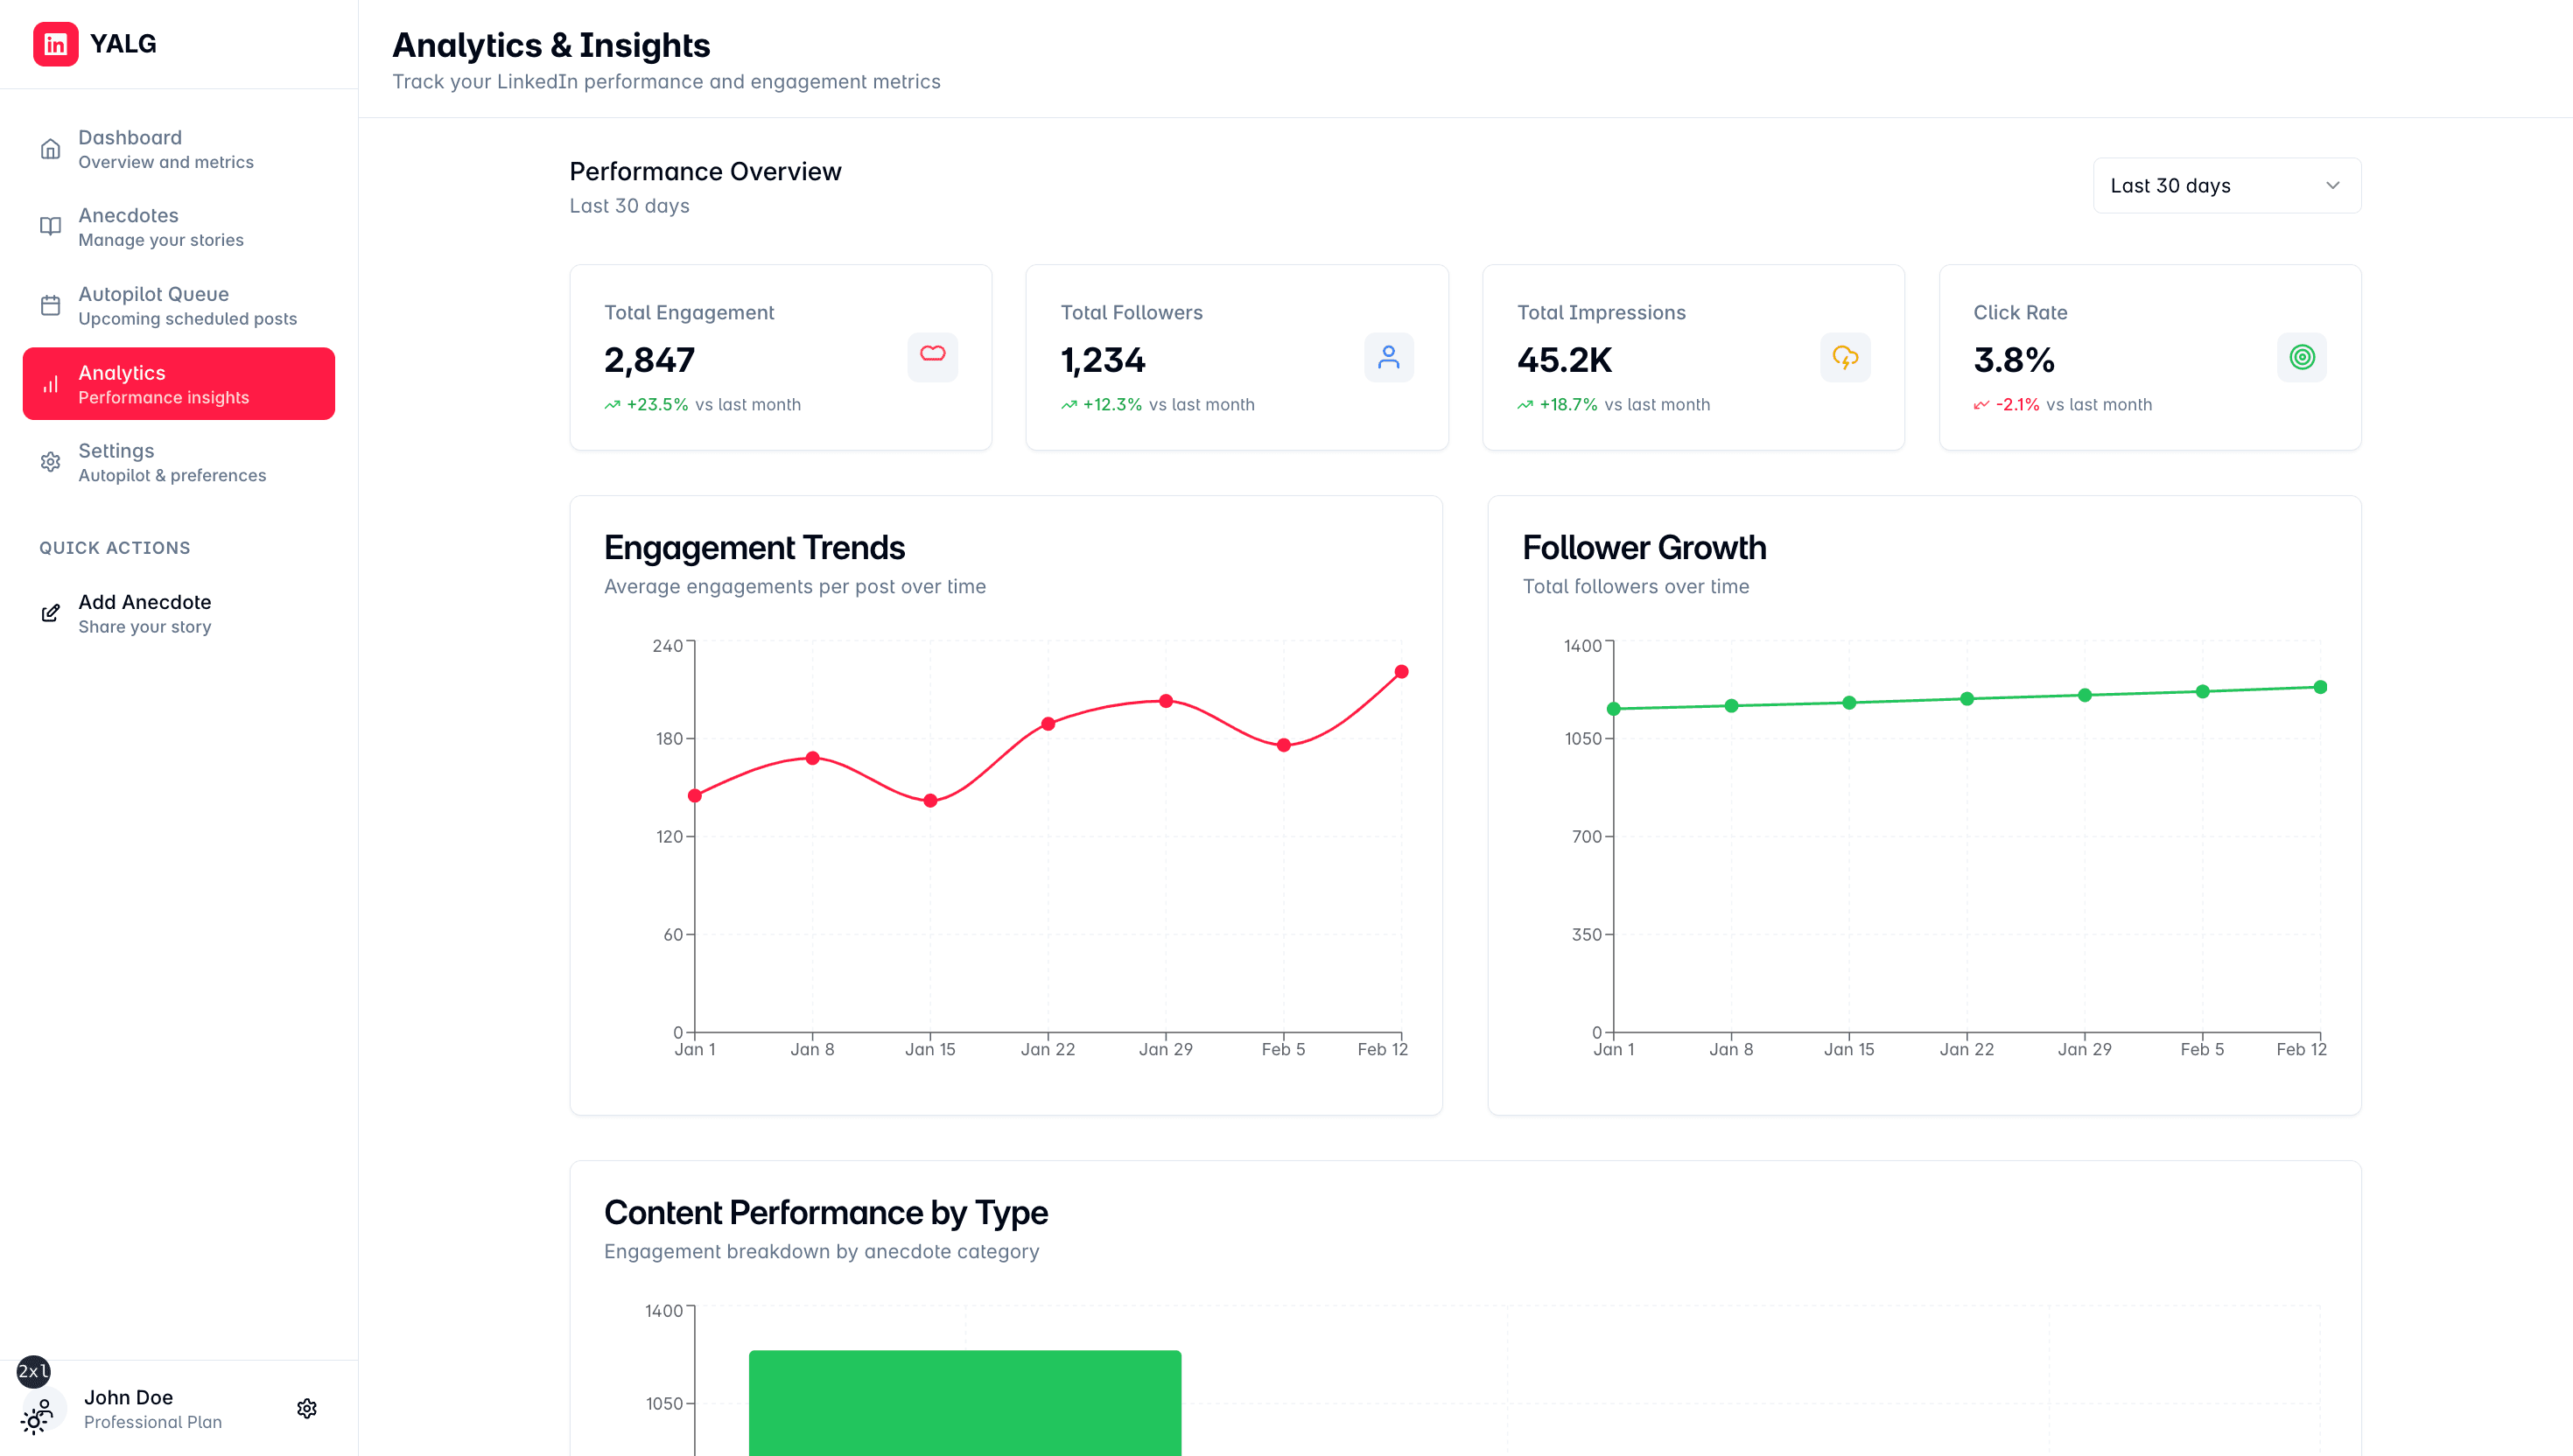The image size is (2573, 1456).
Task: Click the Engagement Trends data point for Jan 22
Action: click(x=1048, y=724)
